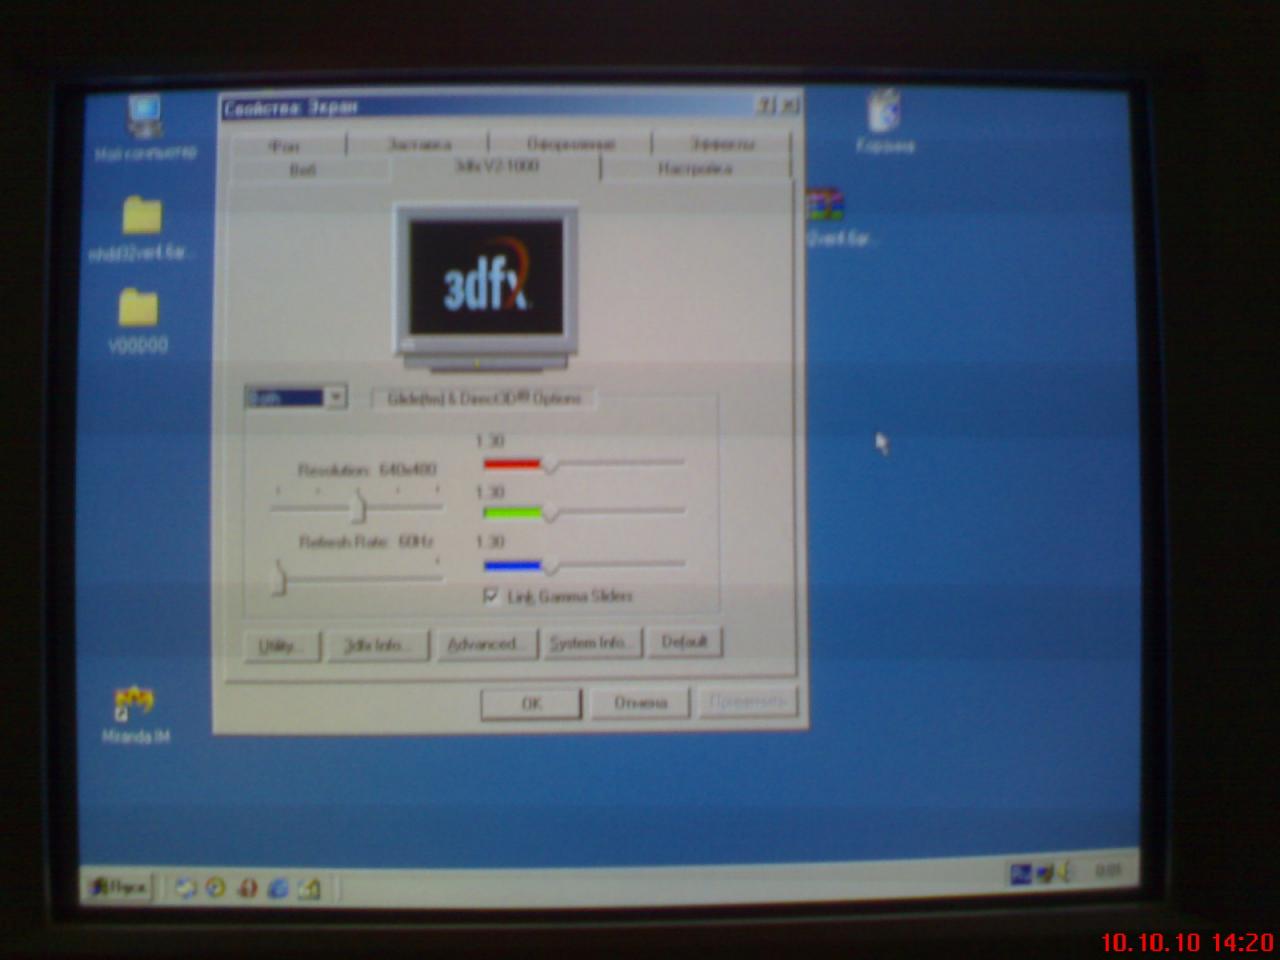Click the blue gamma slider
Screen dimensions: 1280x960
[x=583, y=565]
